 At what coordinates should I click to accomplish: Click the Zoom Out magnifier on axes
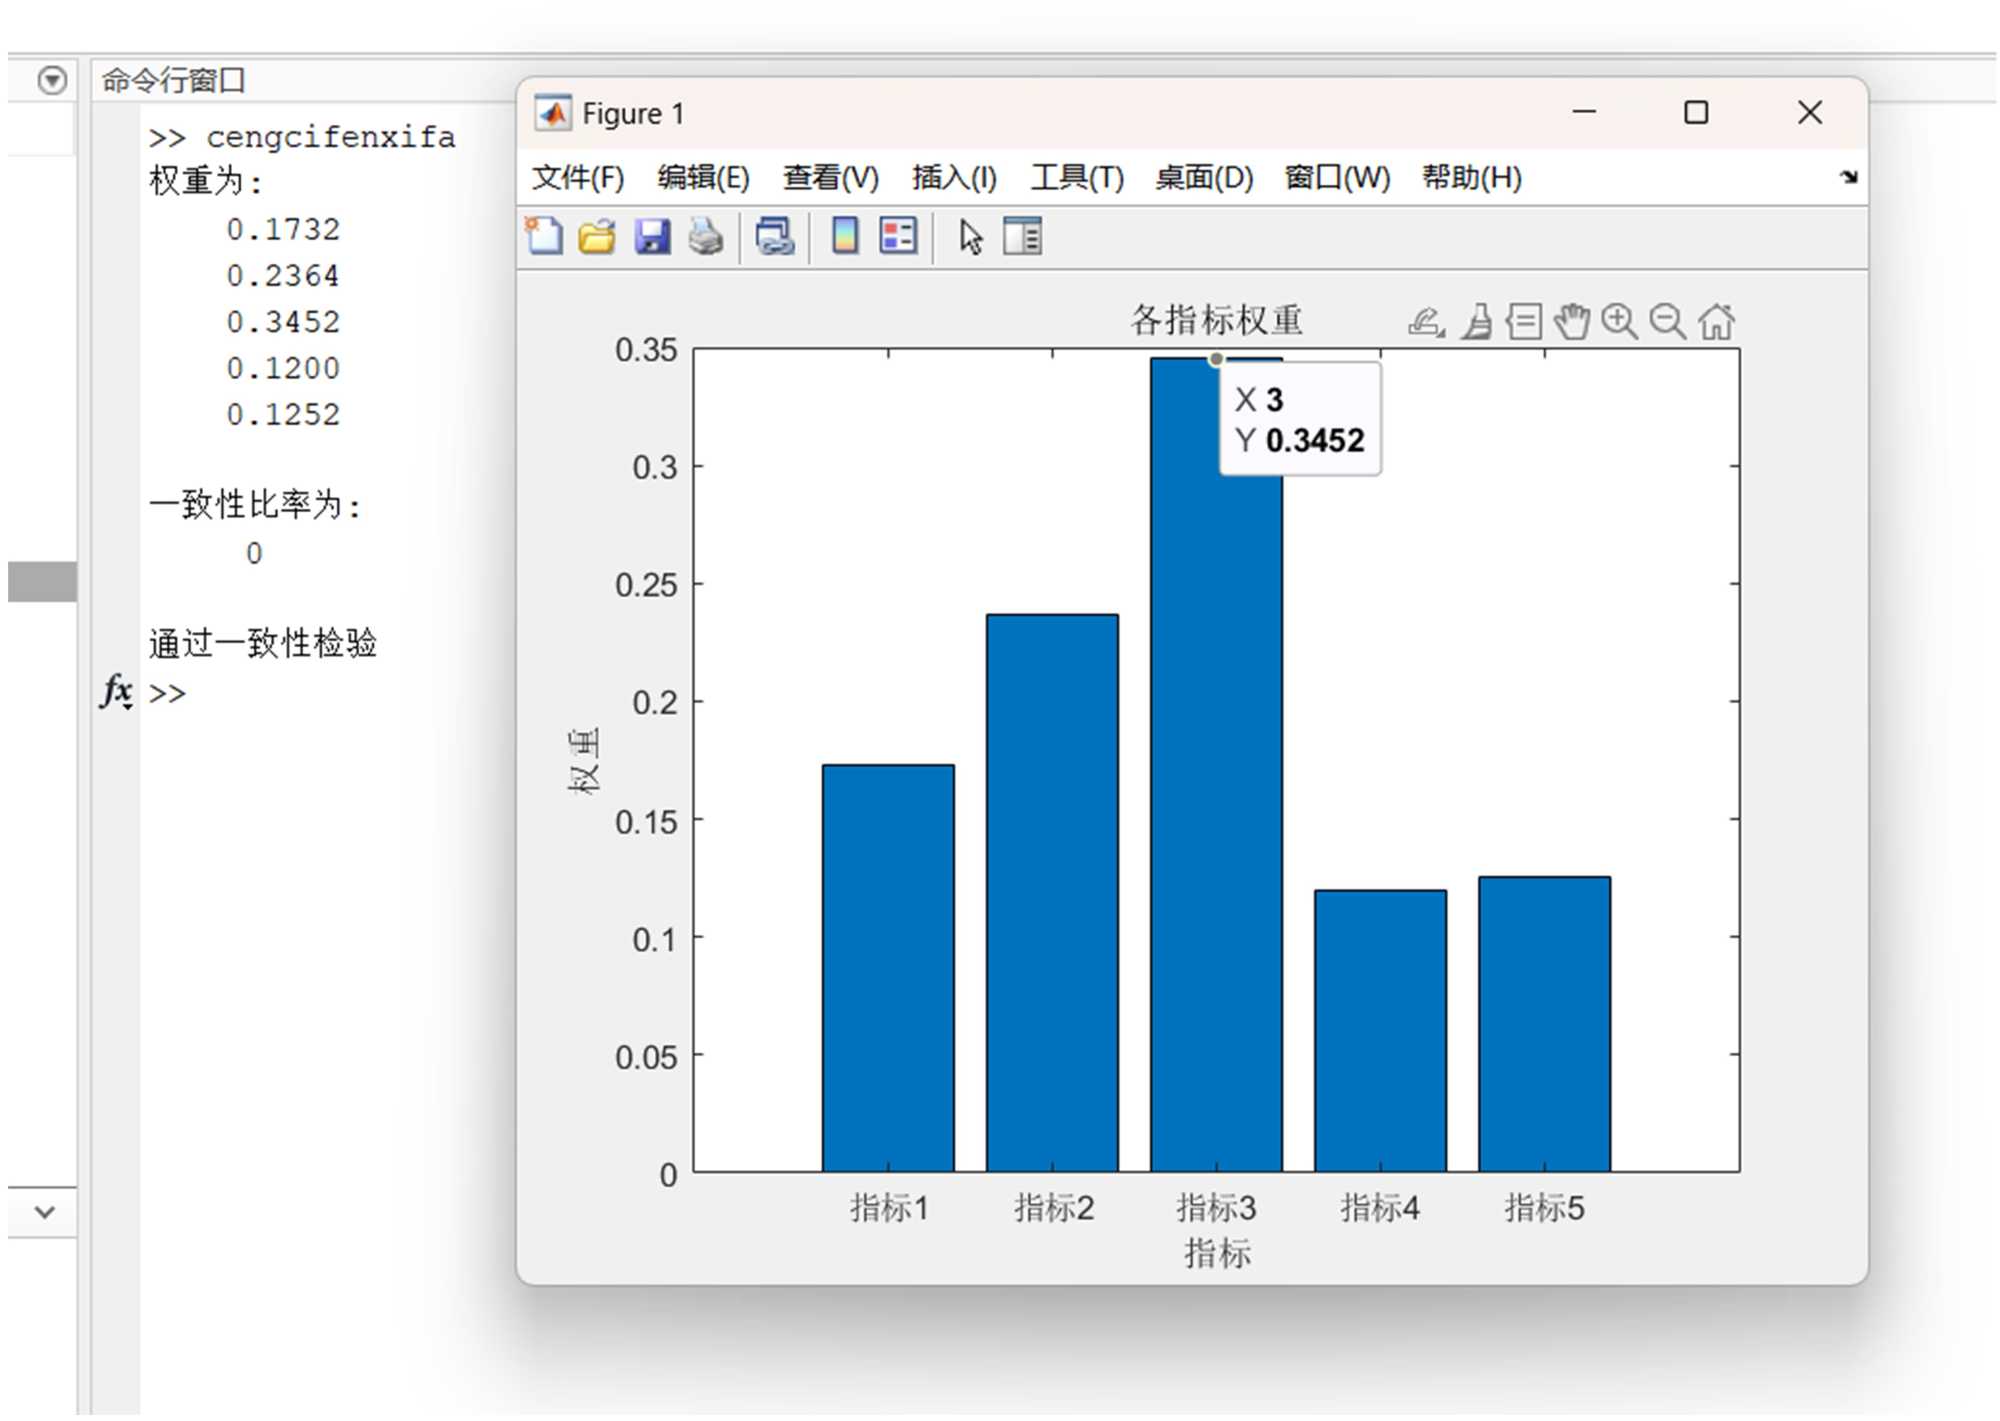1667,322
